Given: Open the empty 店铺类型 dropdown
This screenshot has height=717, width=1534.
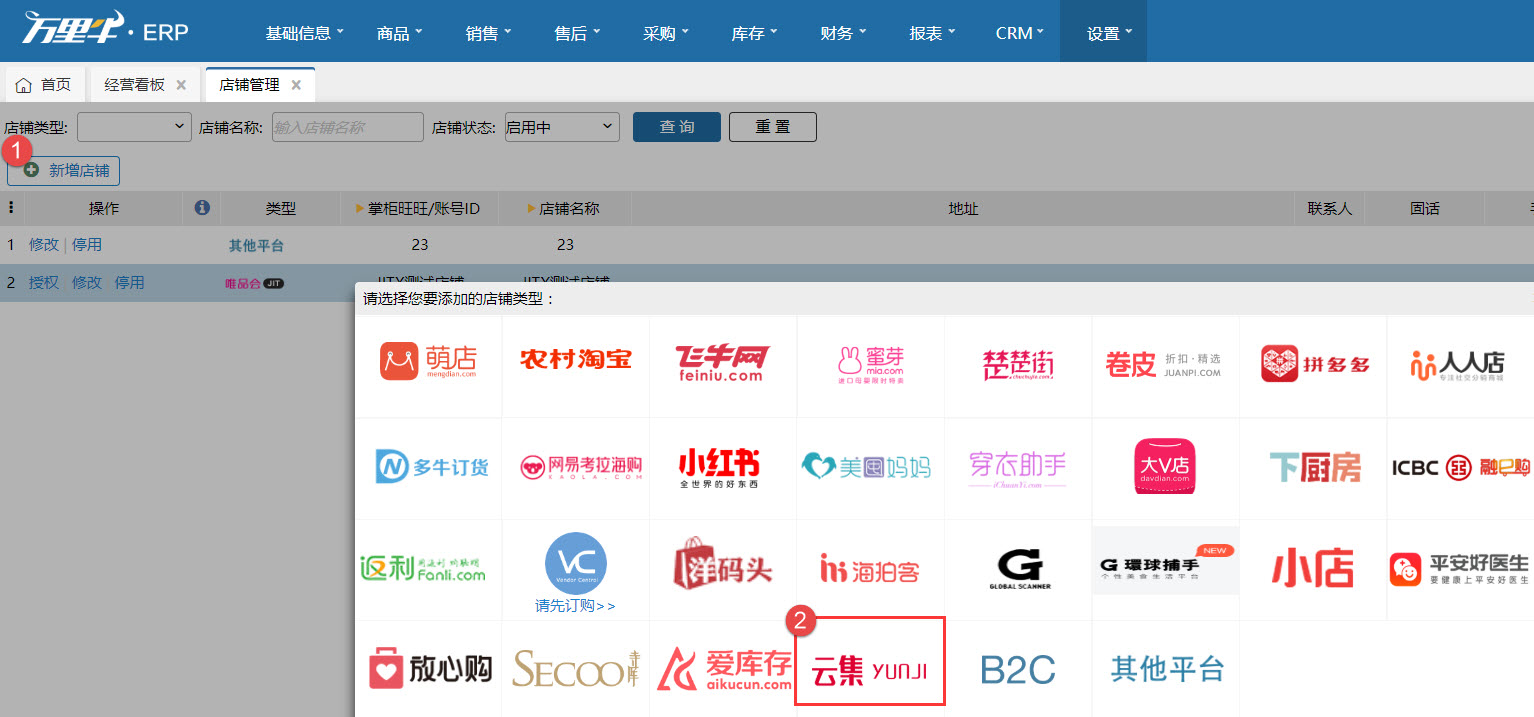Looking at the screenshot, I should coord(133,126).
